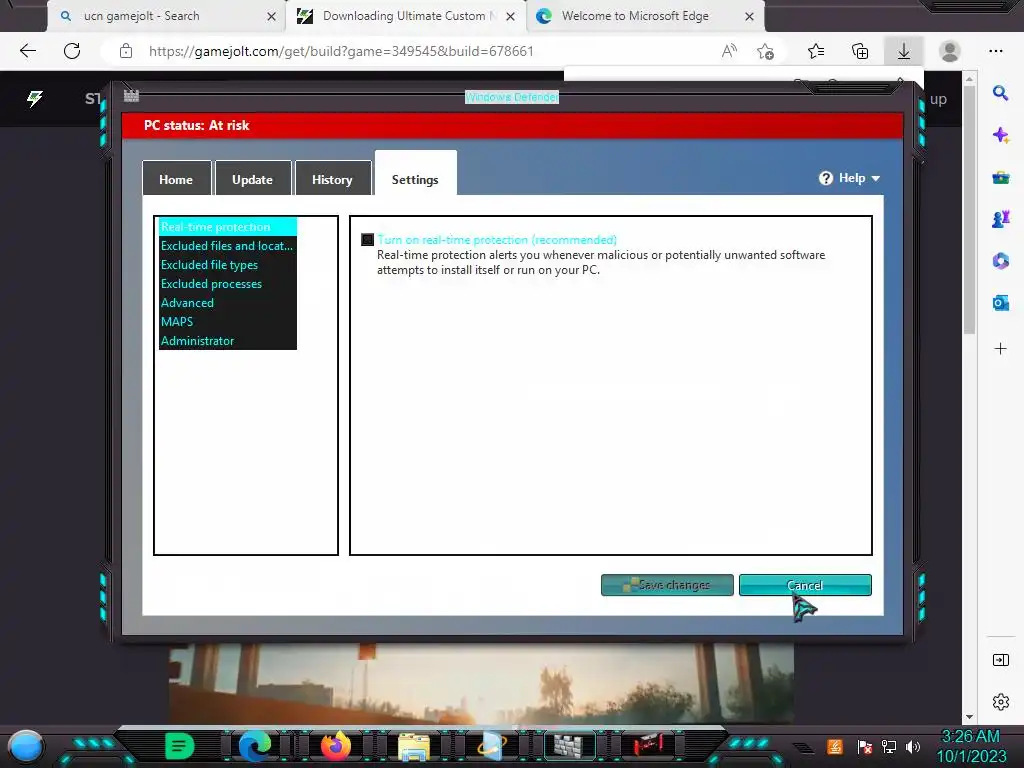Viewport: 1024px width, 768px height.
Task: Select Windows Defender taskbar button
Action: pos(568,746)
